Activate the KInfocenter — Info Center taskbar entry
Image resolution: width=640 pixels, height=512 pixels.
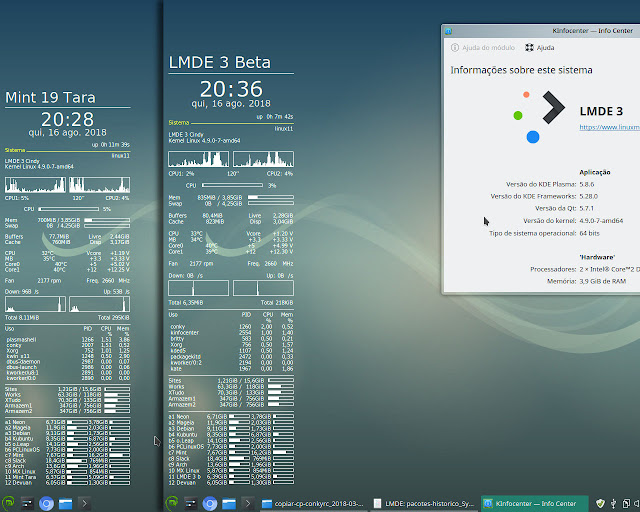tap(535, 503)
